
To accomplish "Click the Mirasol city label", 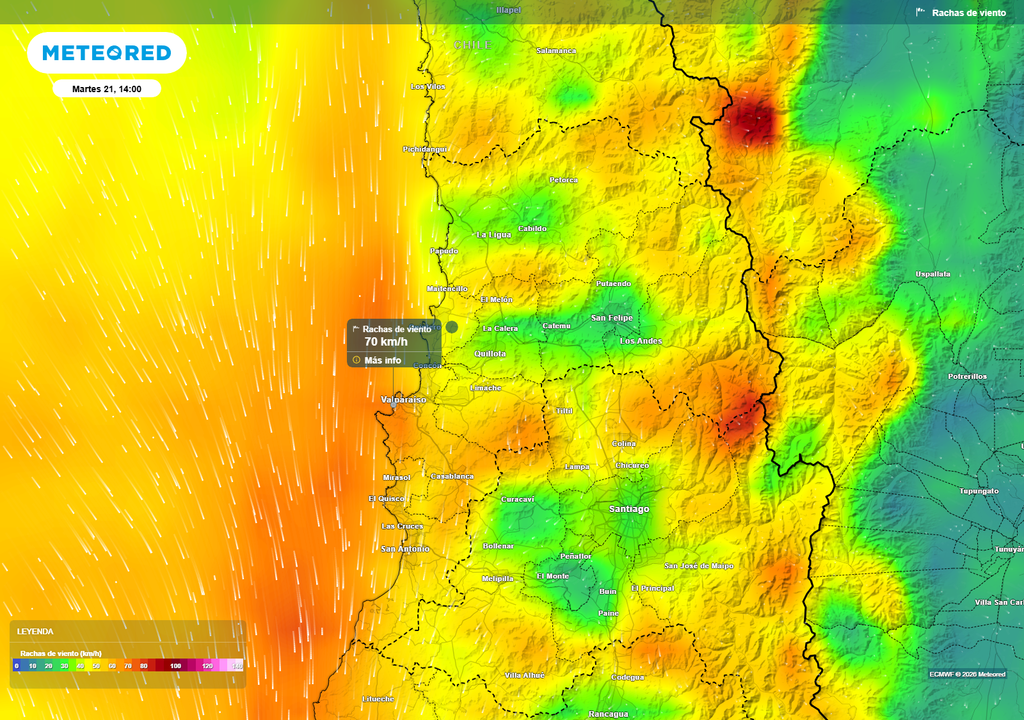I will [396, 478].
